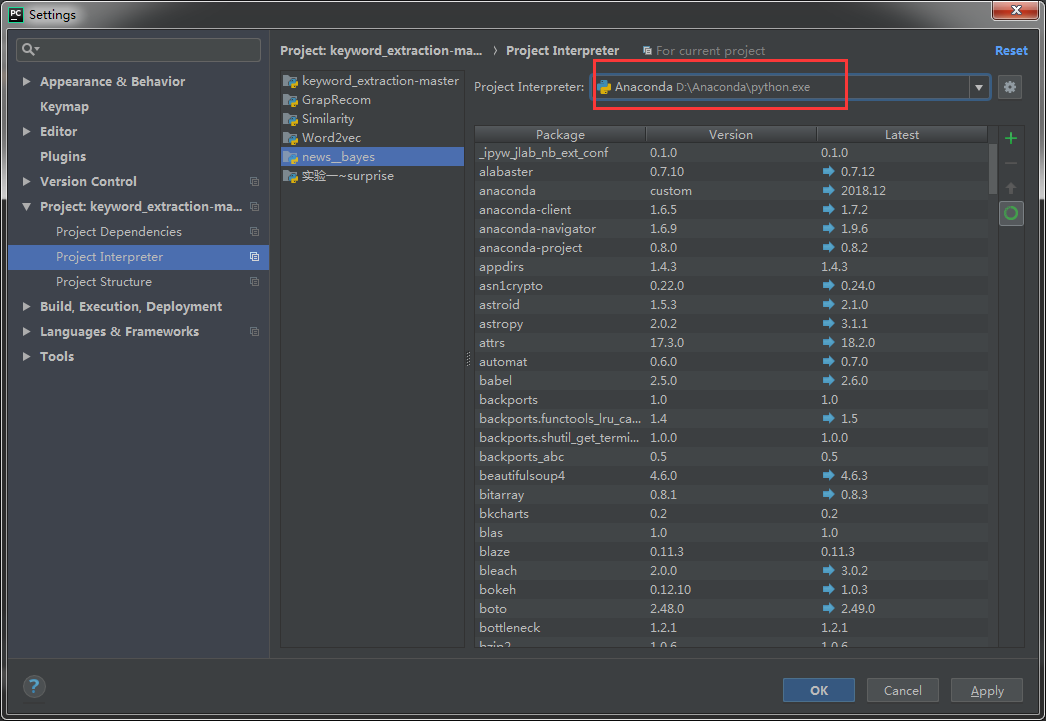Click the folder icon of GrapRecom
The height and width of the screenshot is (721, 1046).
pos(290,100)
